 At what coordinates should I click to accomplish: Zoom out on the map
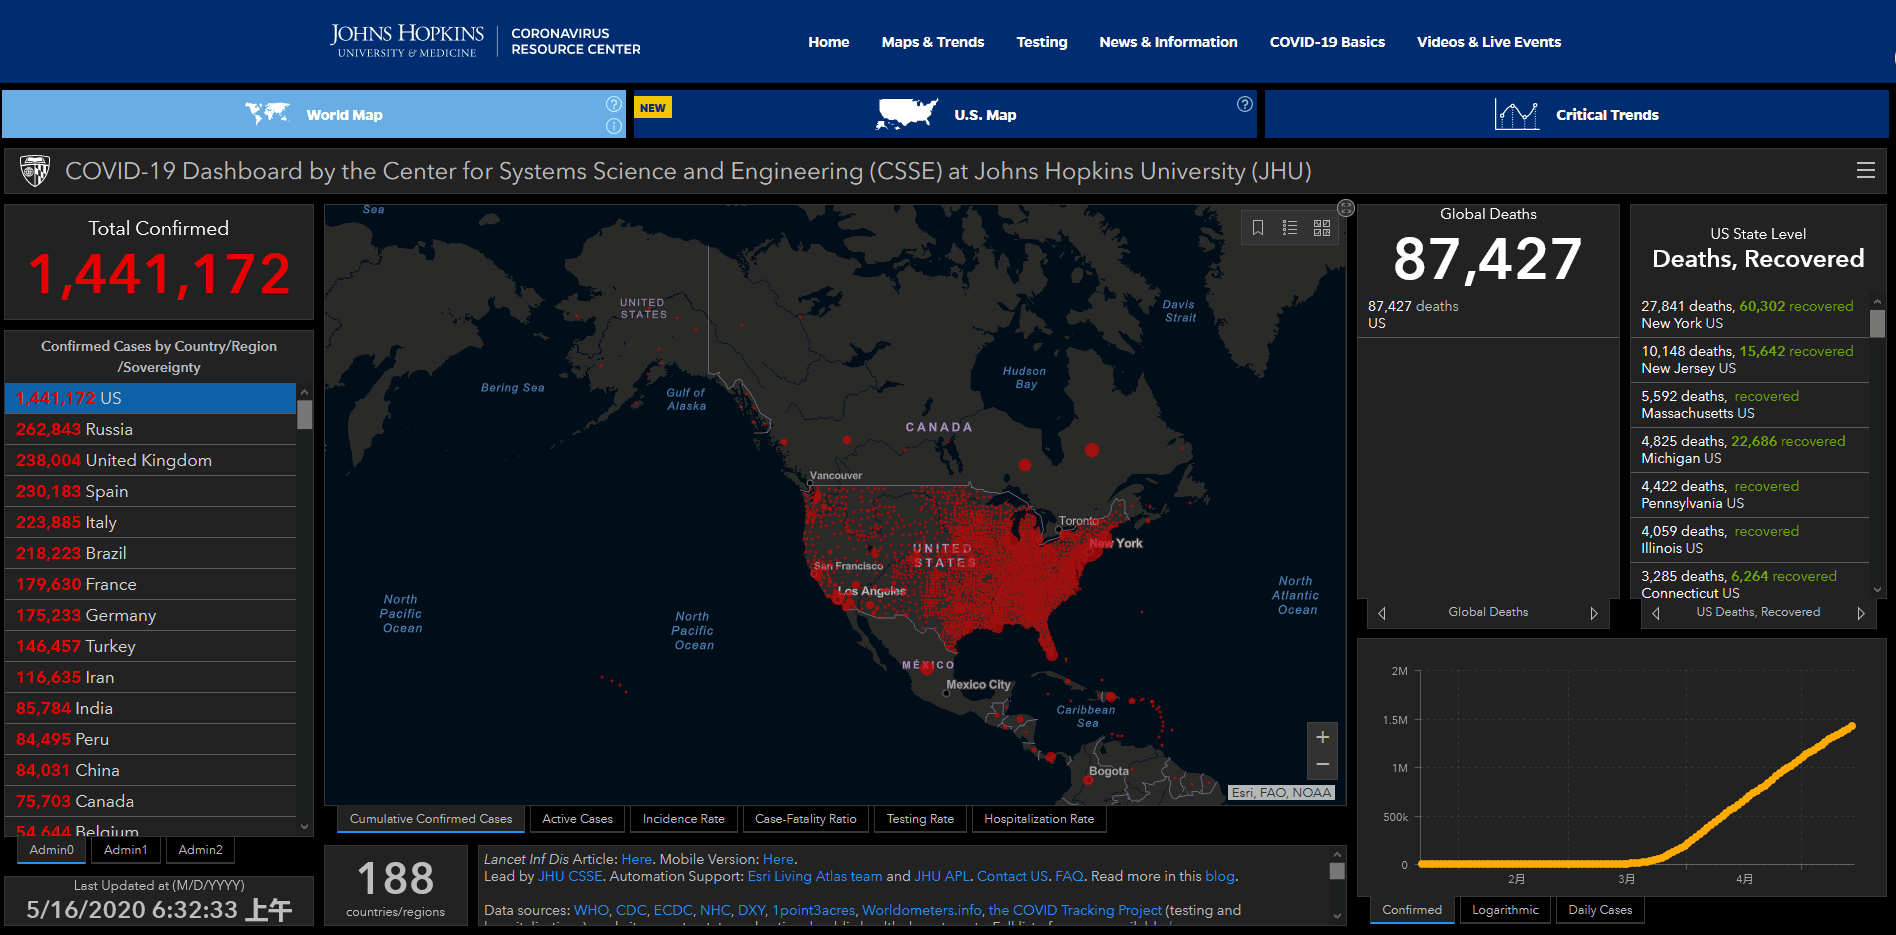tap(1322, 765)
